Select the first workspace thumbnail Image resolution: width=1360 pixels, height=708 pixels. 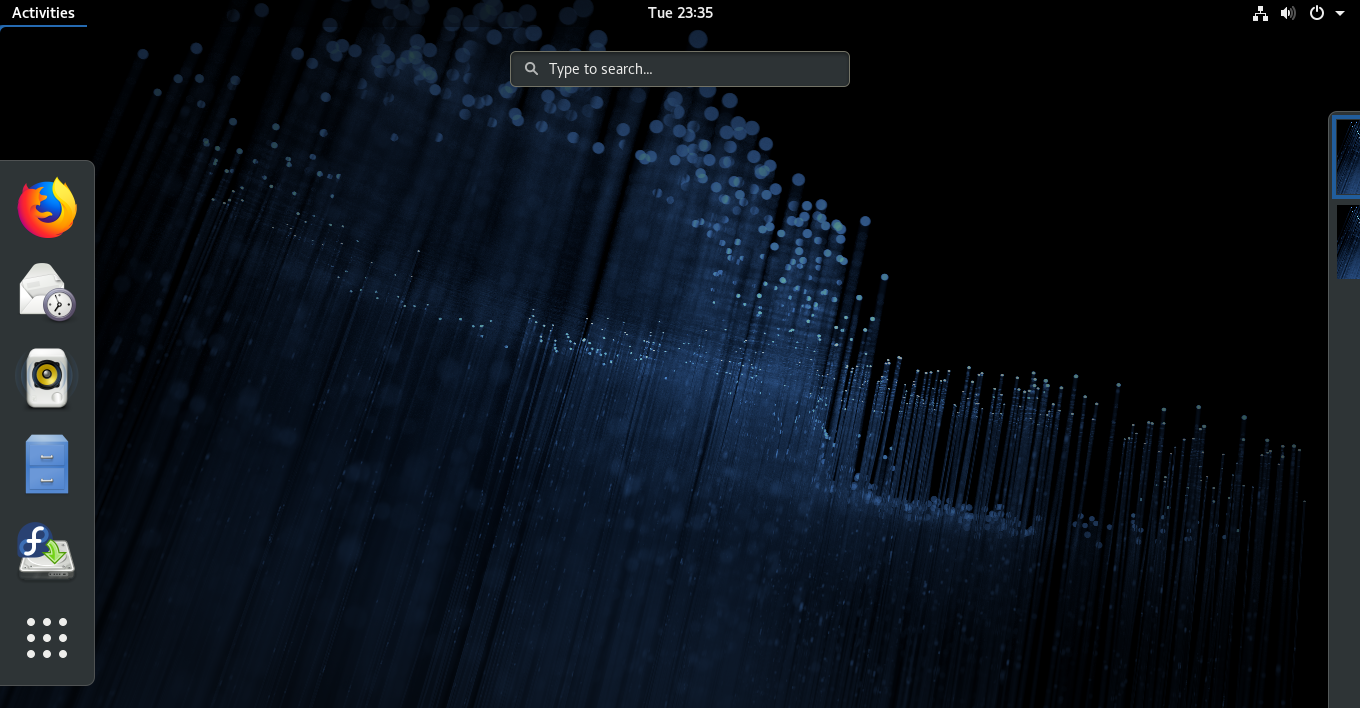coord(1348,157)
